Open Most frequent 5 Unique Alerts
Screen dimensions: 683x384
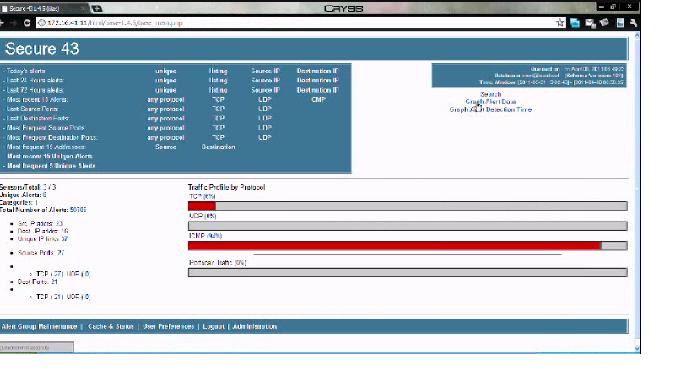pyautogui.click(x=51, y=166)
